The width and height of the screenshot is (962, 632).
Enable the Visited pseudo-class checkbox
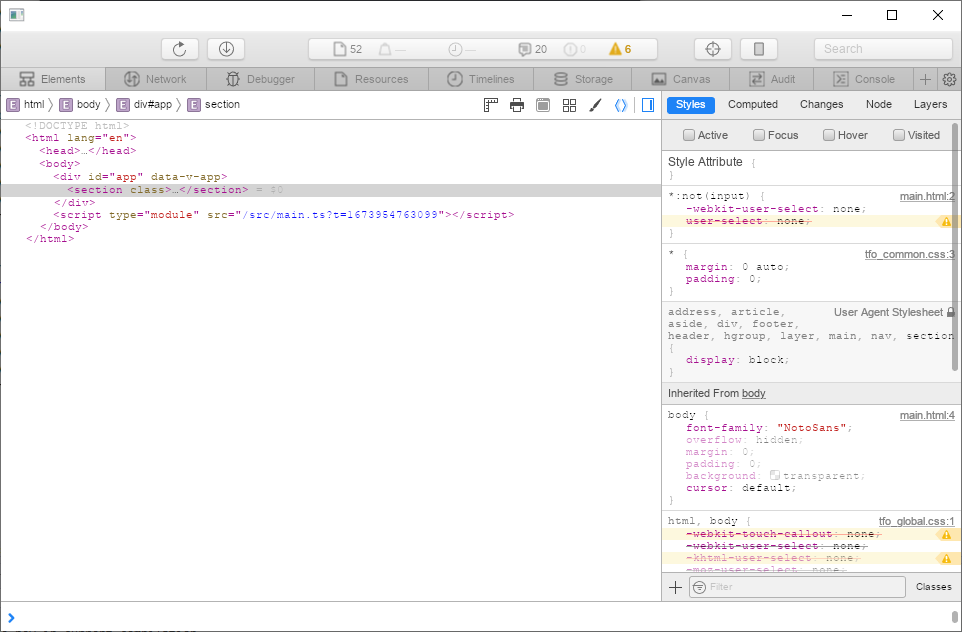(900, 135)
